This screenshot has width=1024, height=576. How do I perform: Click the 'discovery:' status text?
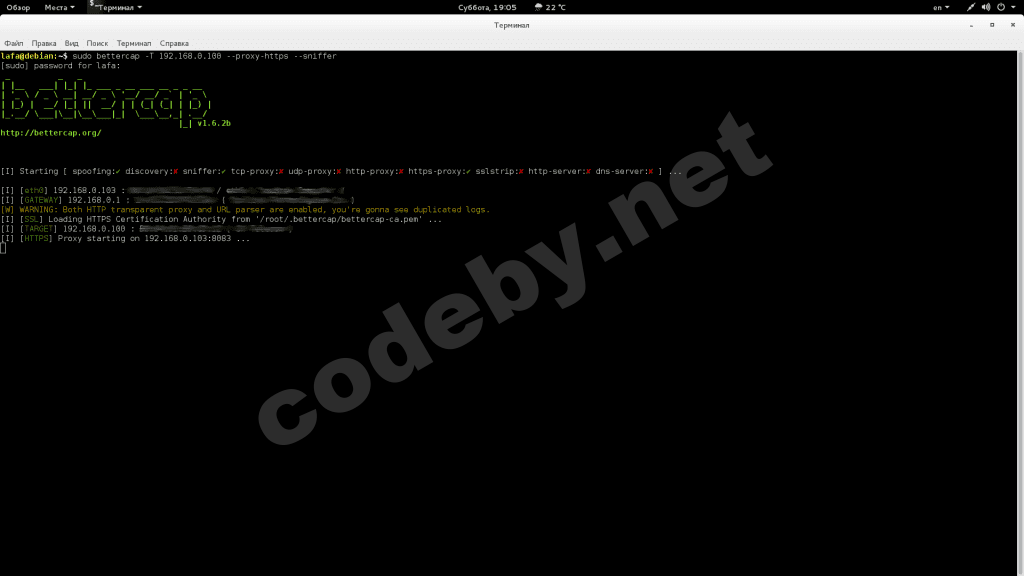[152, 171]
